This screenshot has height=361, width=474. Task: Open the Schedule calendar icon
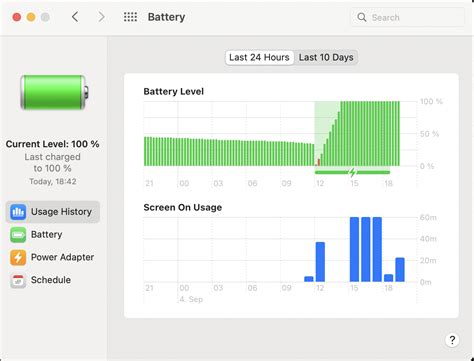[18, 280]
